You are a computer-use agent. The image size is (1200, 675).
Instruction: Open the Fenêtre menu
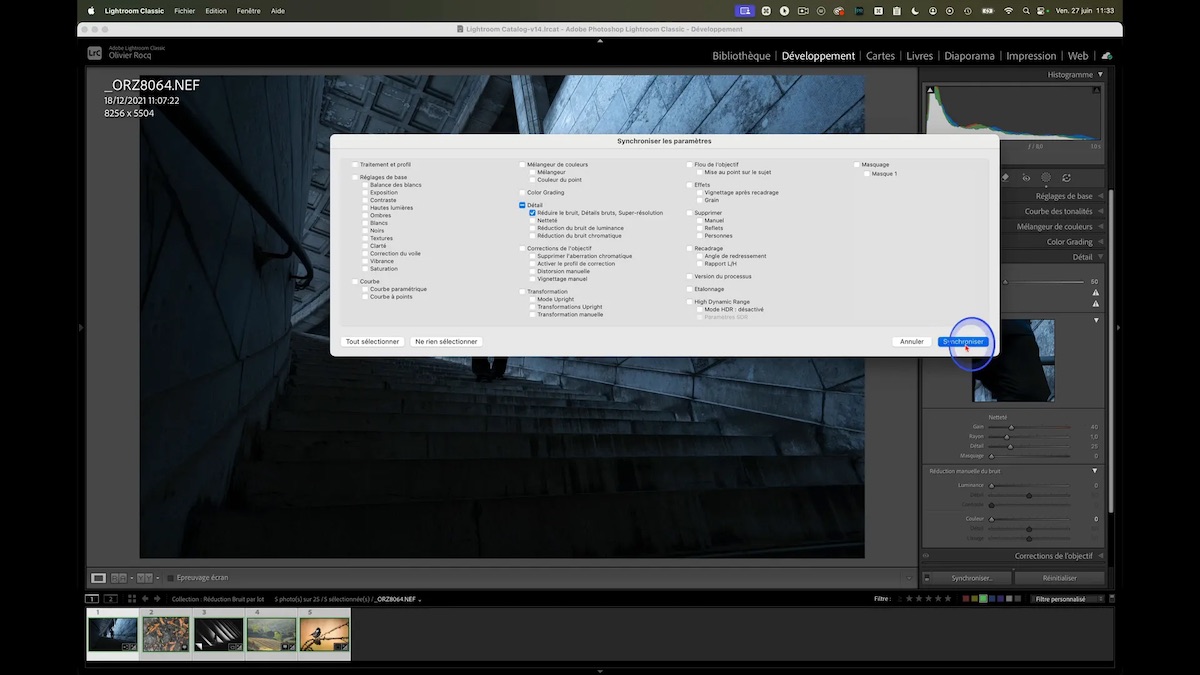click(249, 10)
